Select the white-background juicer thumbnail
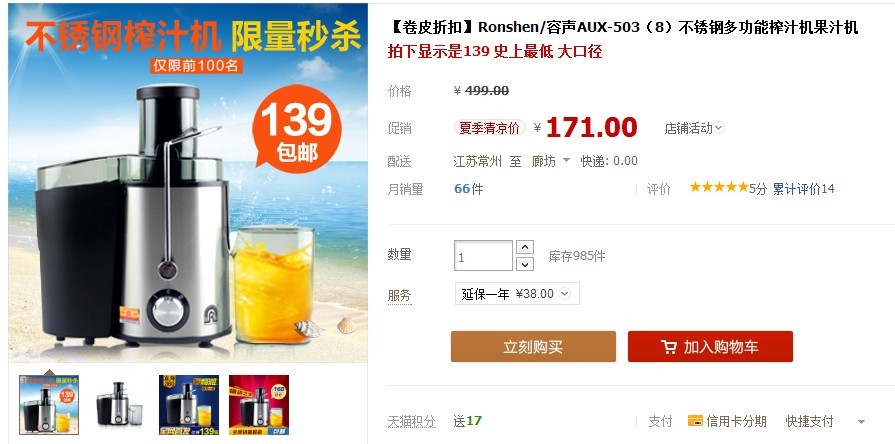This screenshot has height=444, width=895. [119, 405]
